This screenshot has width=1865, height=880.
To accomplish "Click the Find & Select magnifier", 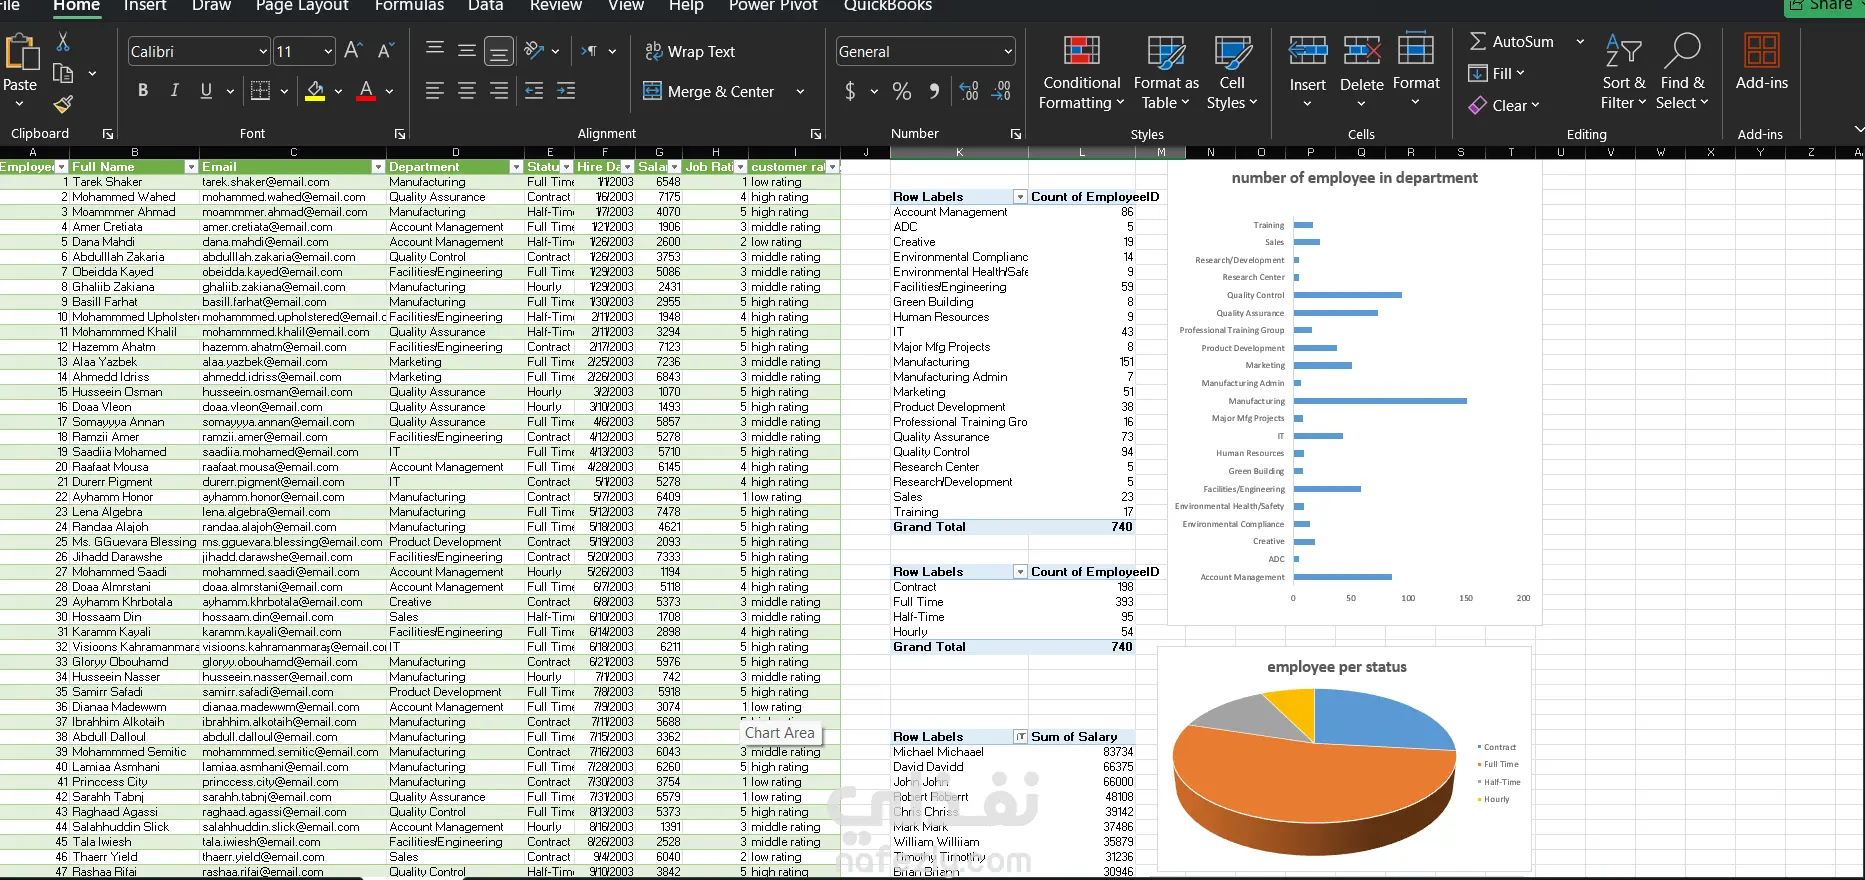I will point(1681,51).
